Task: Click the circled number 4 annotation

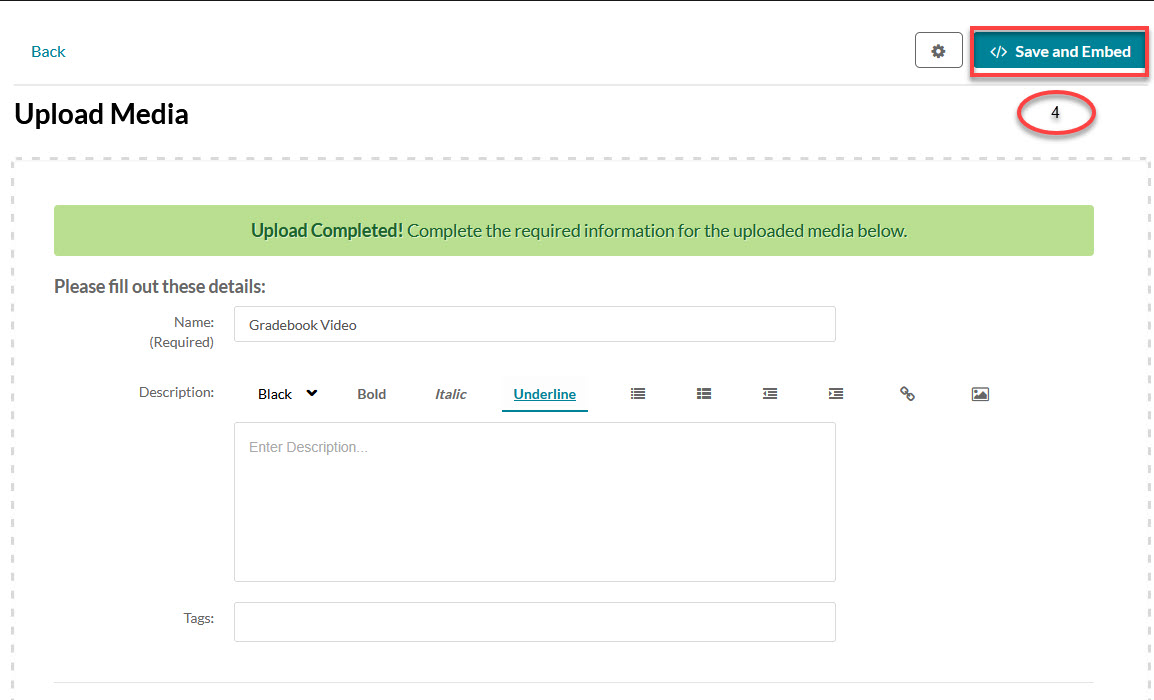Action: pyautogui.click(x=1056, y=114)
